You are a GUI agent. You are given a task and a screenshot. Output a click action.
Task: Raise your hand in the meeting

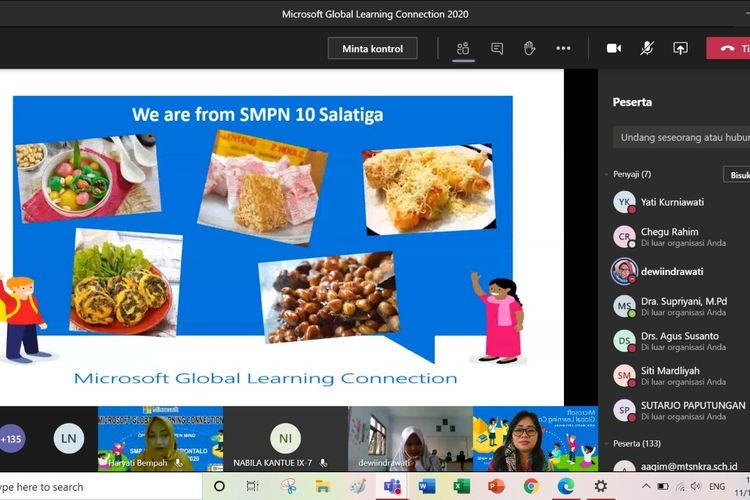(530, 48)
